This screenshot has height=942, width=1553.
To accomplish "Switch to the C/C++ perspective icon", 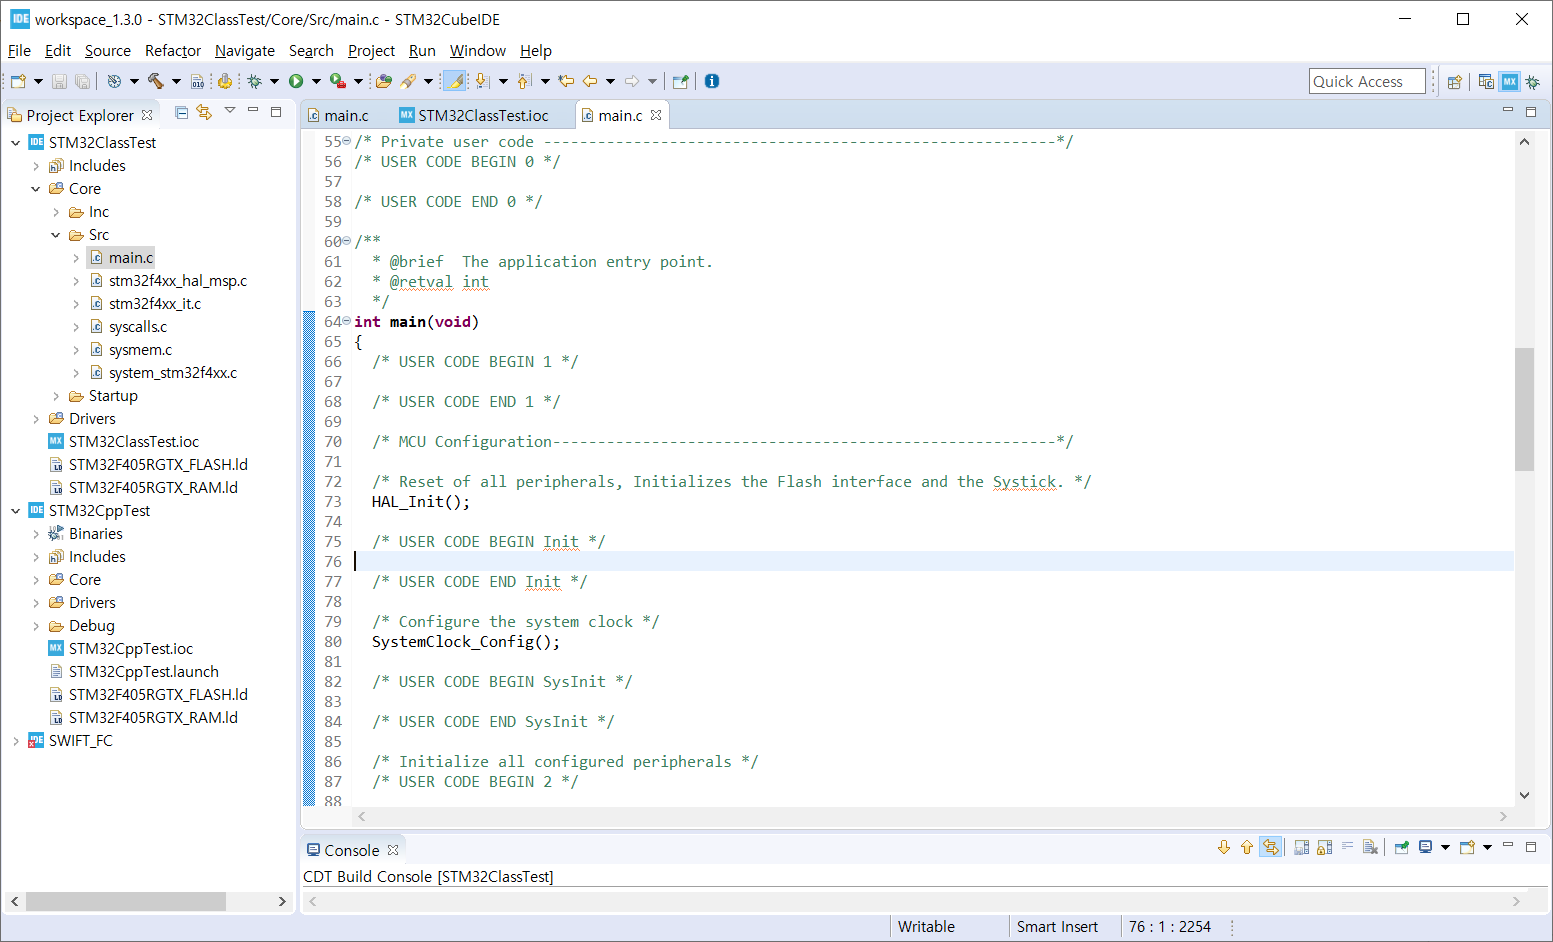I will click(1486, 82).
